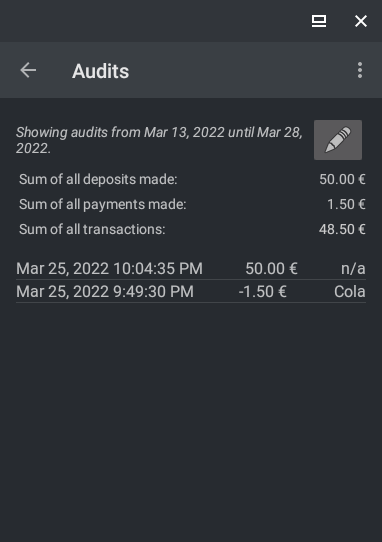
Task: Click the -1.50 € payment amount
Action: point(262,292)
